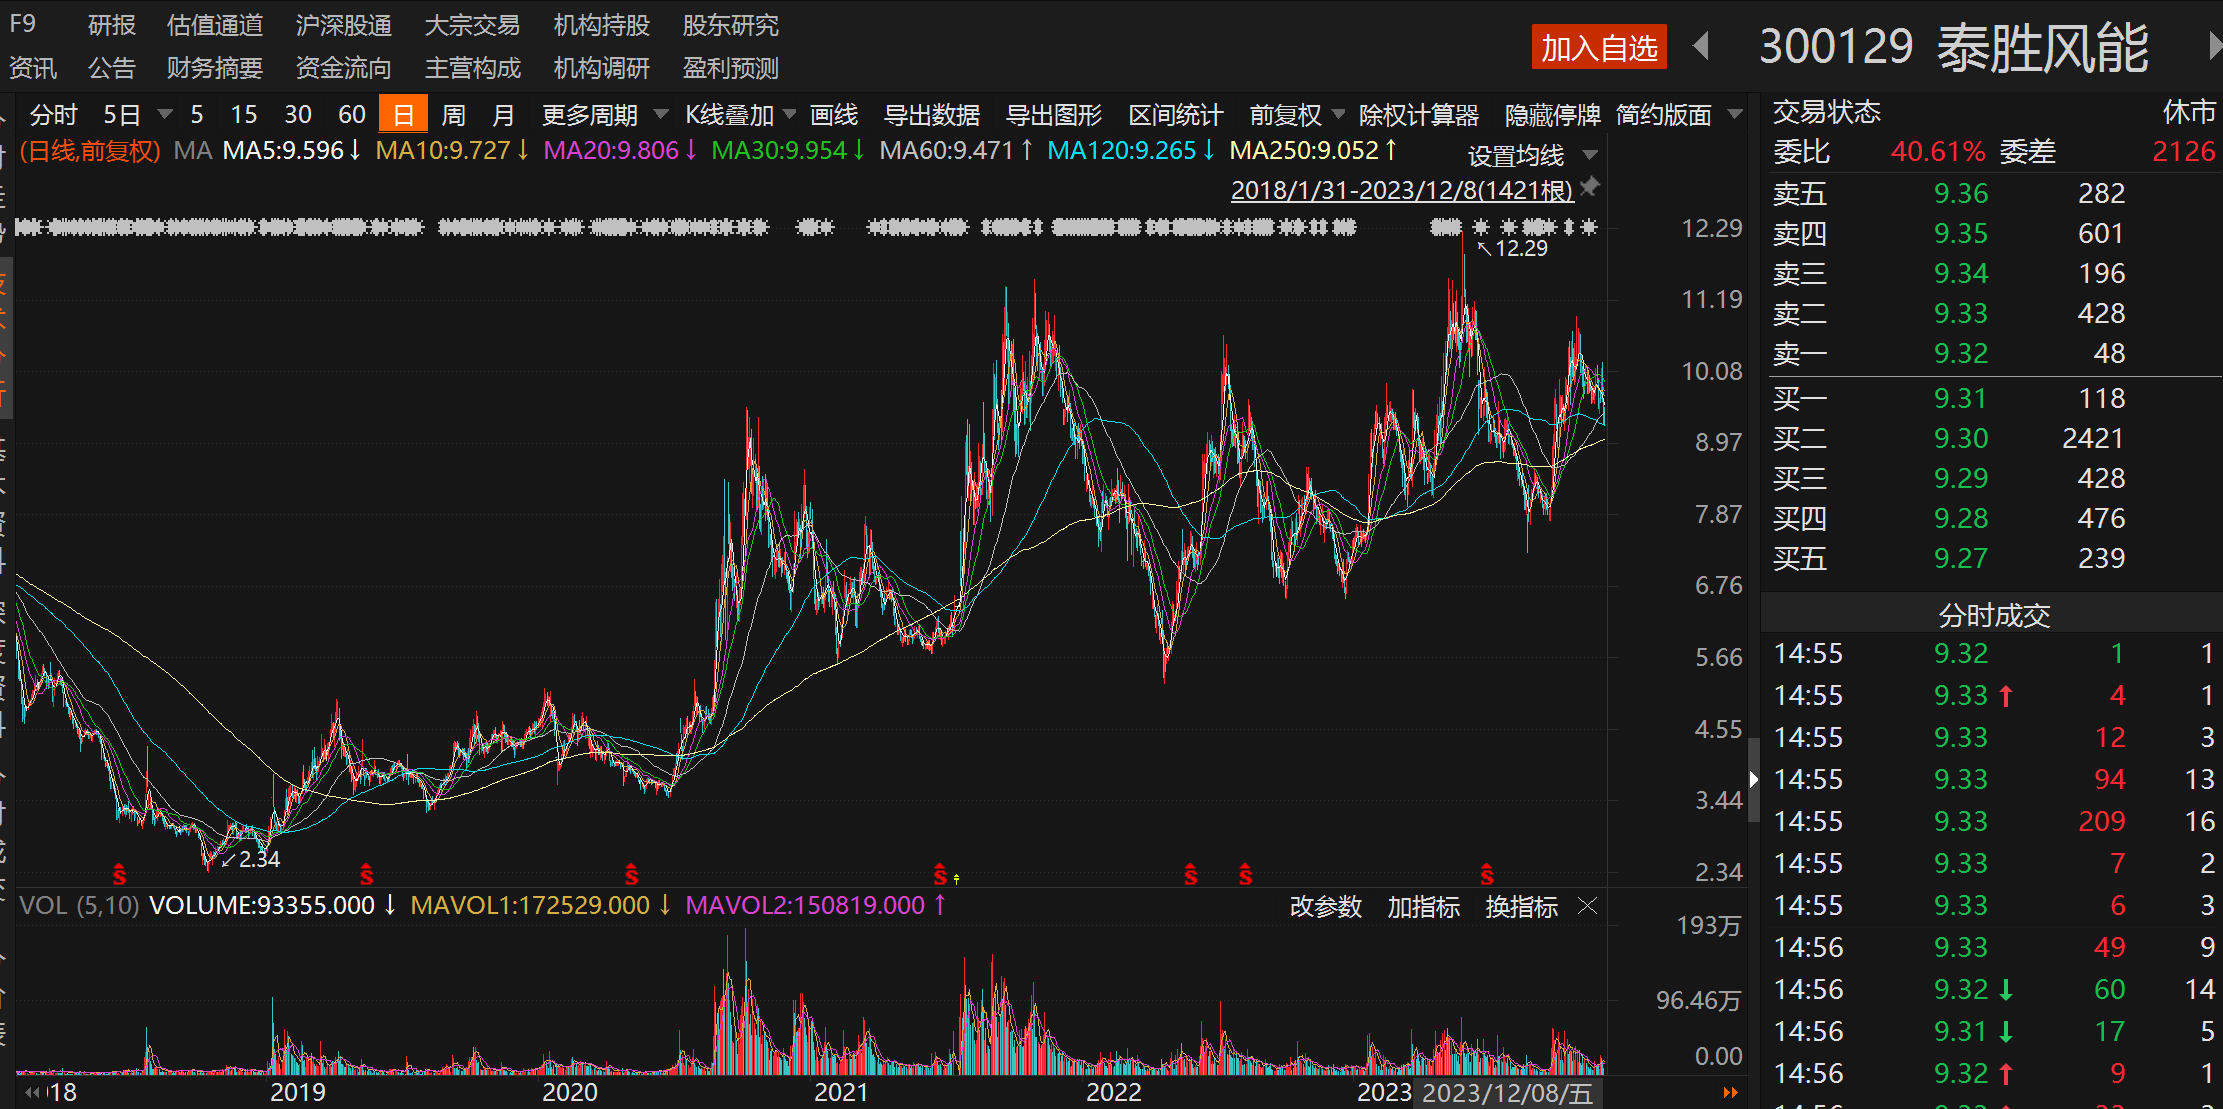2223x1109 pixels.
Task: Close the VOL indicator panel
Action: tap(1587, 906)
